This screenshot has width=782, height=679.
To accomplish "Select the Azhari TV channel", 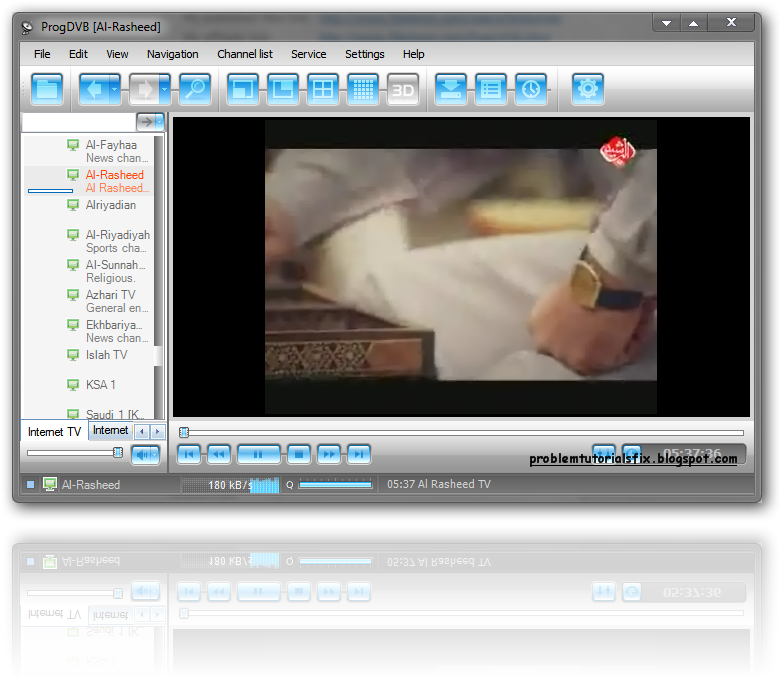I will (x=89, y=301).
